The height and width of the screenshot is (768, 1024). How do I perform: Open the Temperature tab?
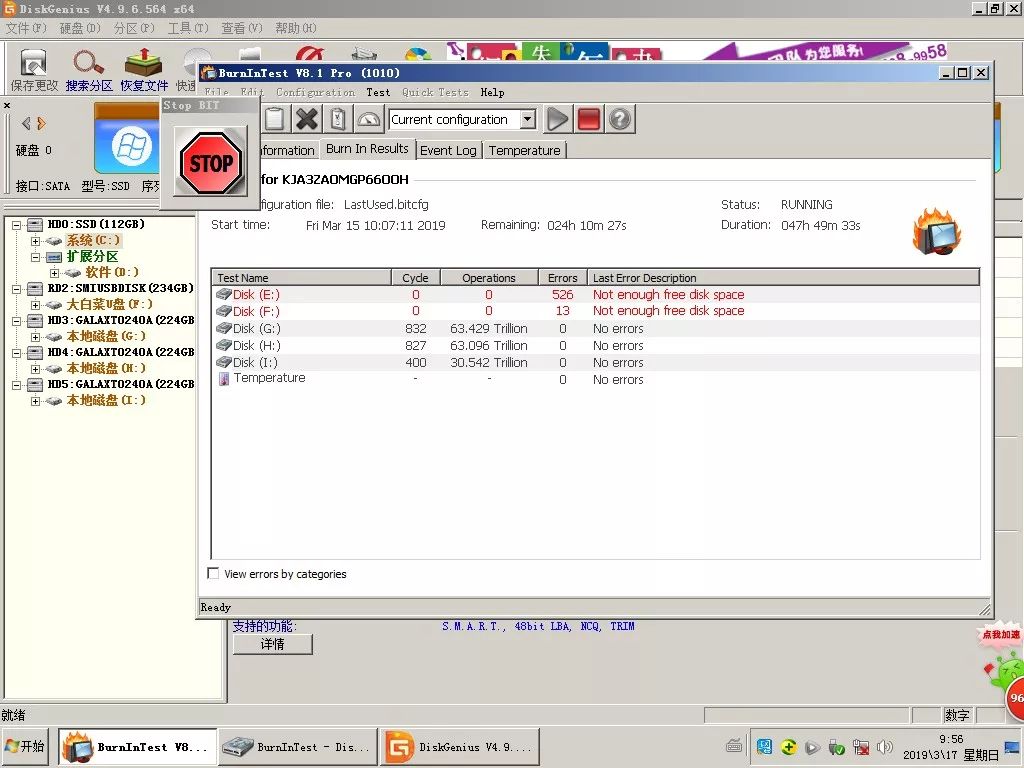point(524,150)
